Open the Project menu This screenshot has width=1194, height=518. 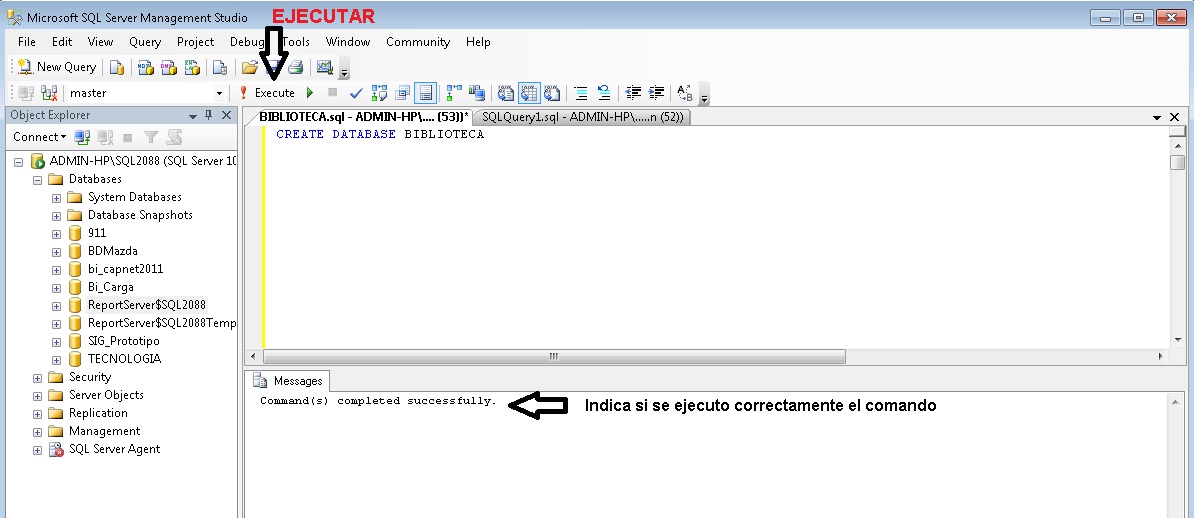(196, 42)
